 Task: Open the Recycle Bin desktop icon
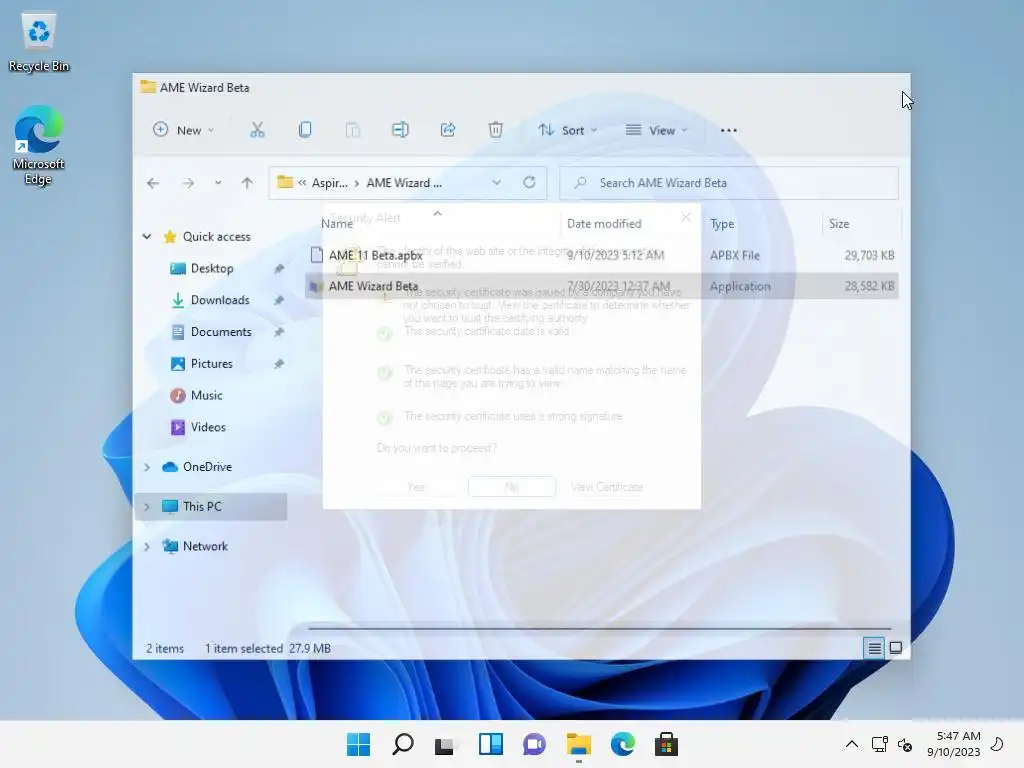39,42
